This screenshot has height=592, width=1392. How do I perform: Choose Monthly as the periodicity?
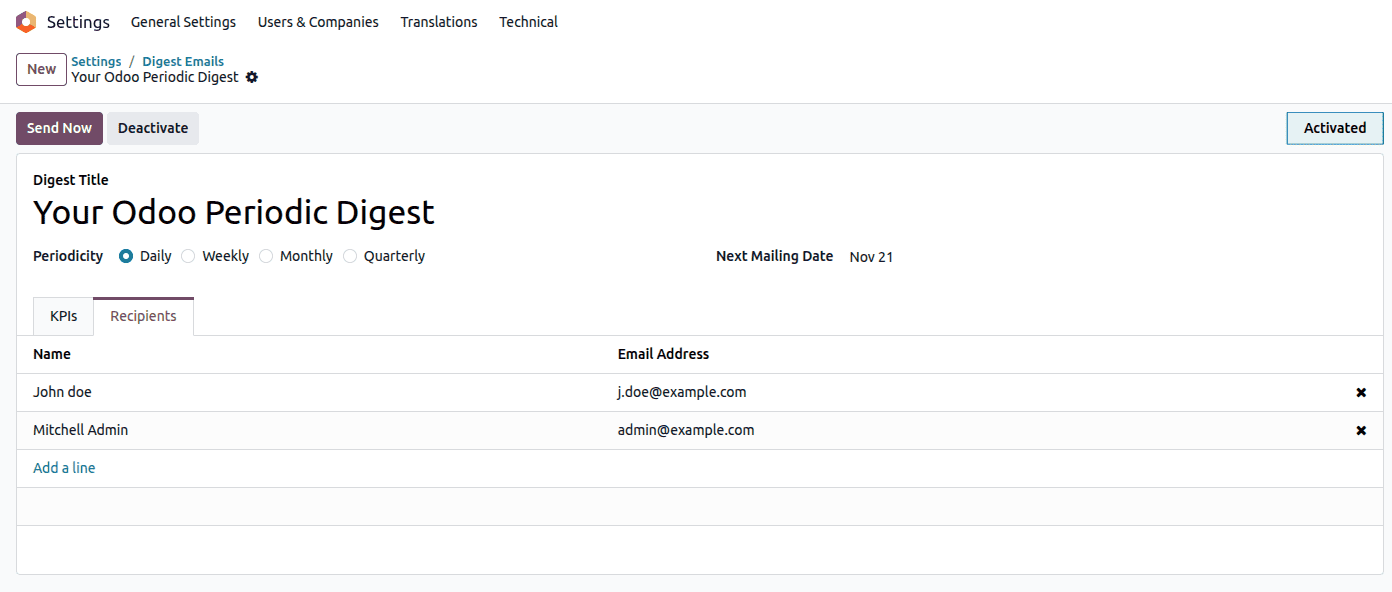(266, 256)
